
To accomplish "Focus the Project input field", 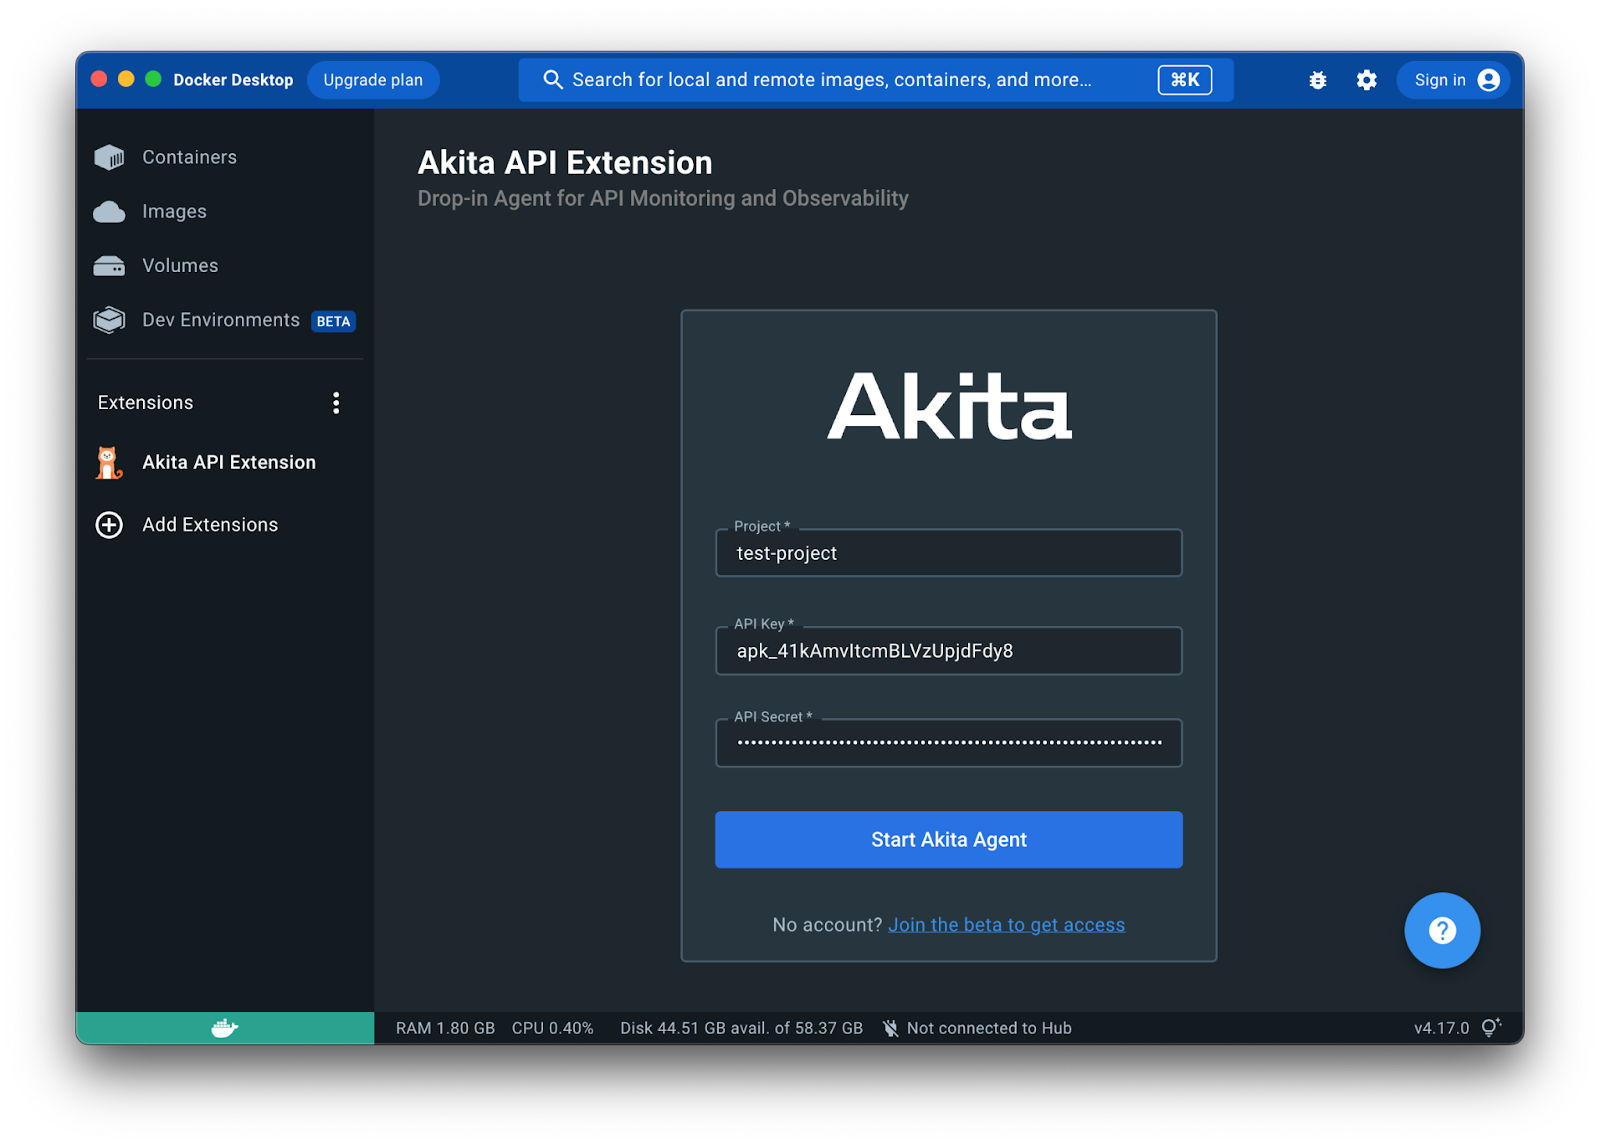I will pyautogui.click(x=949, y=553).
